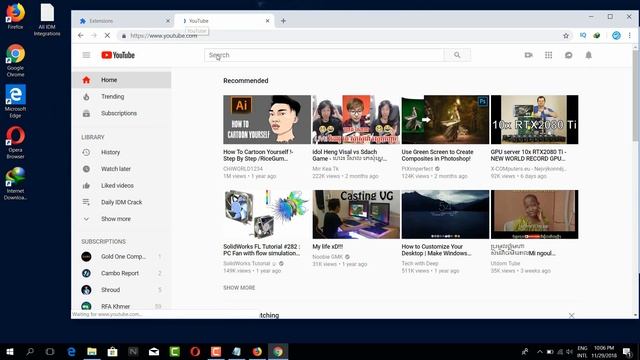This screenshot has width=640, height=360.
Task: Click the browser address bar URL
Action: 164,36
